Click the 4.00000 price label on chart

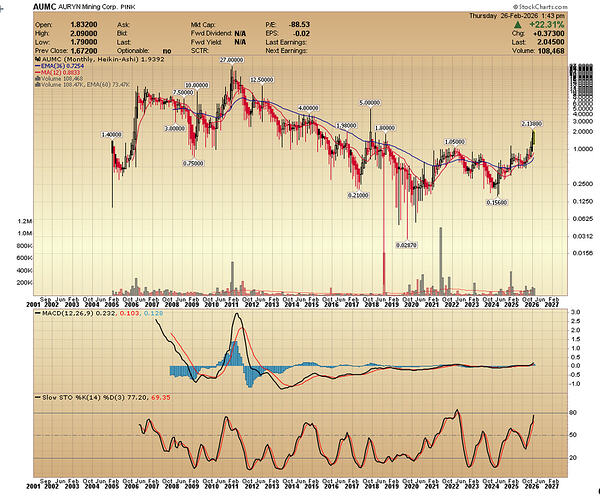(308, 108)
